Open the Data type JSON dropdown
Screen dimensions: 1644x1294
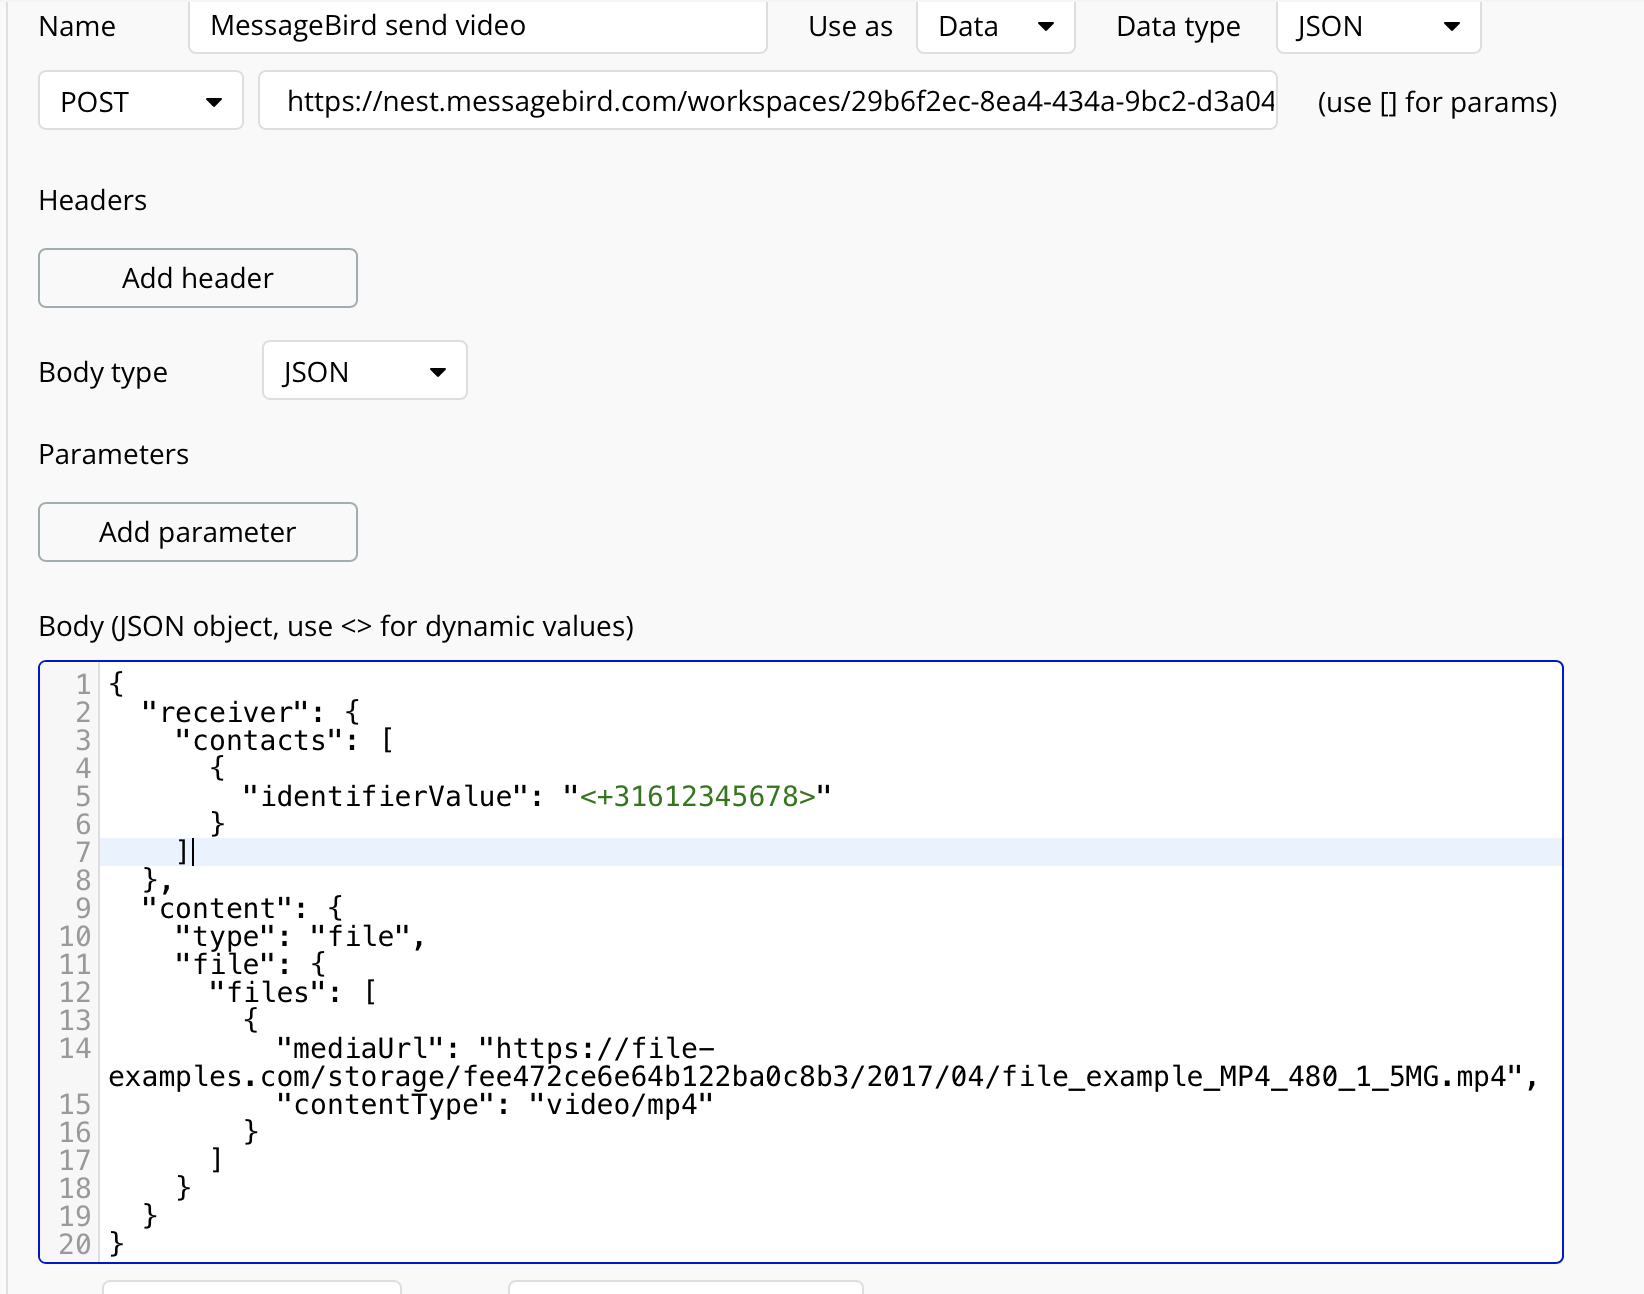(x=1379, y=26)
